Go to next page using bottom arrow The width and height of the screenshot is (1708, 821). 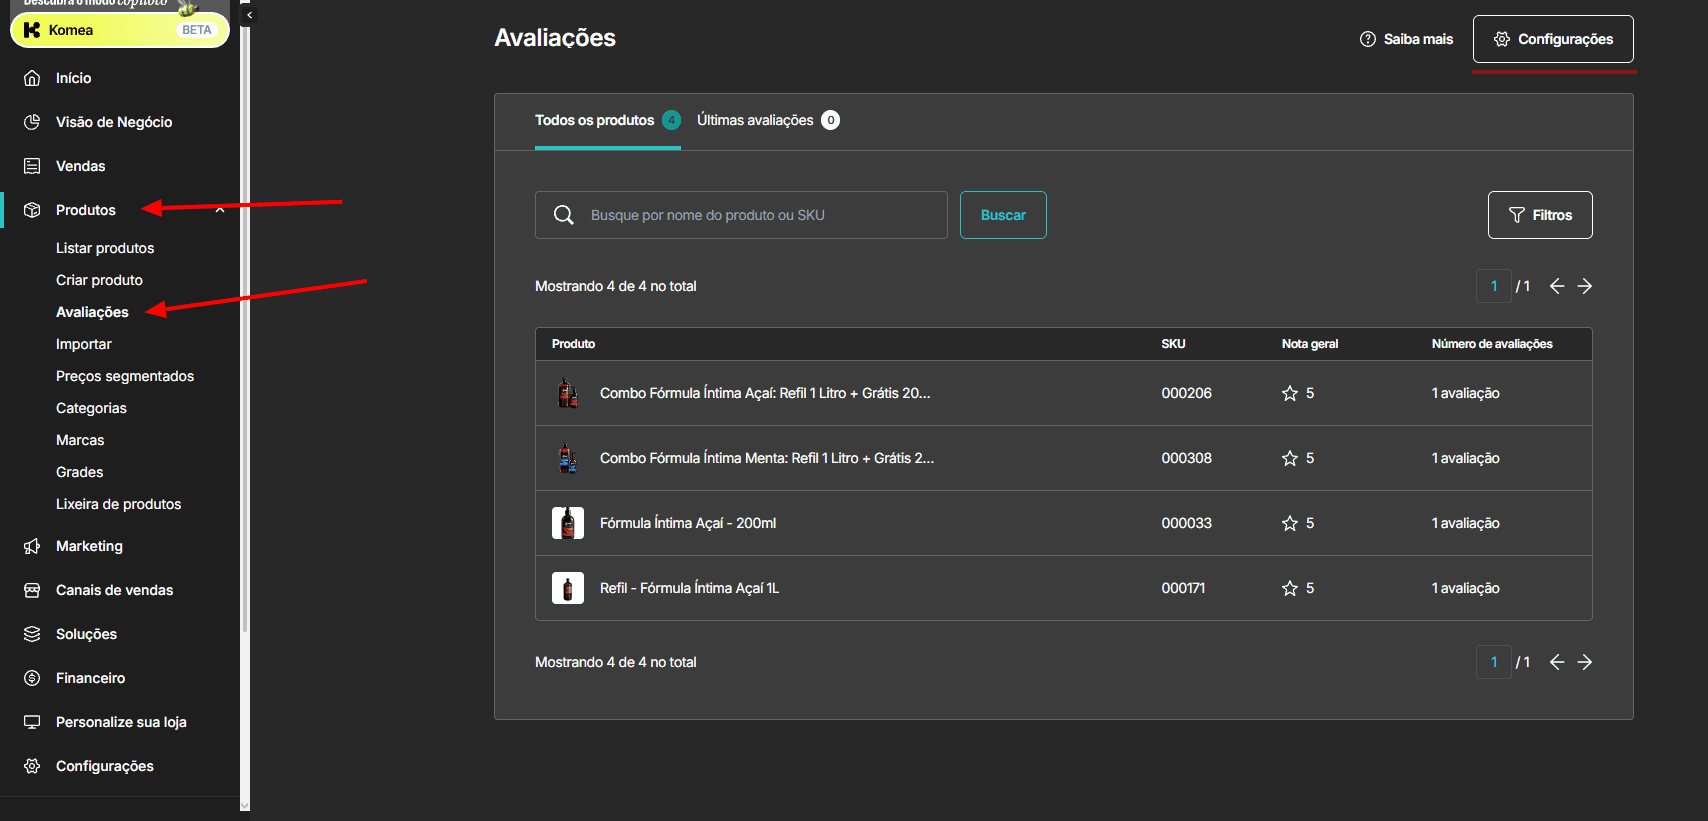coord(1585,662)
